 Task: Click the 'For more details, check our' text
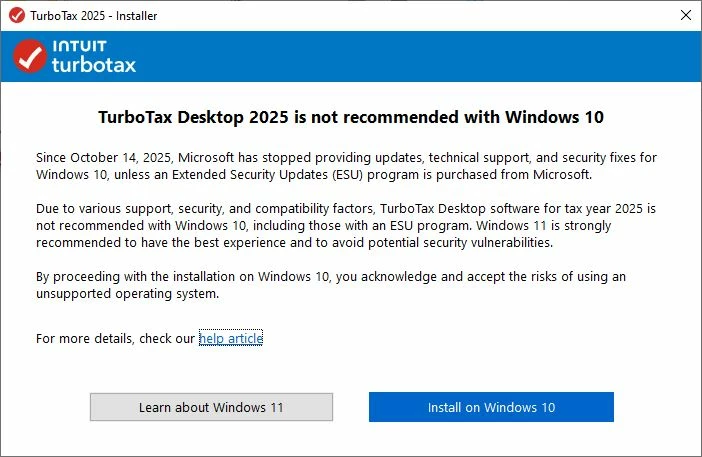pos(116,338)
